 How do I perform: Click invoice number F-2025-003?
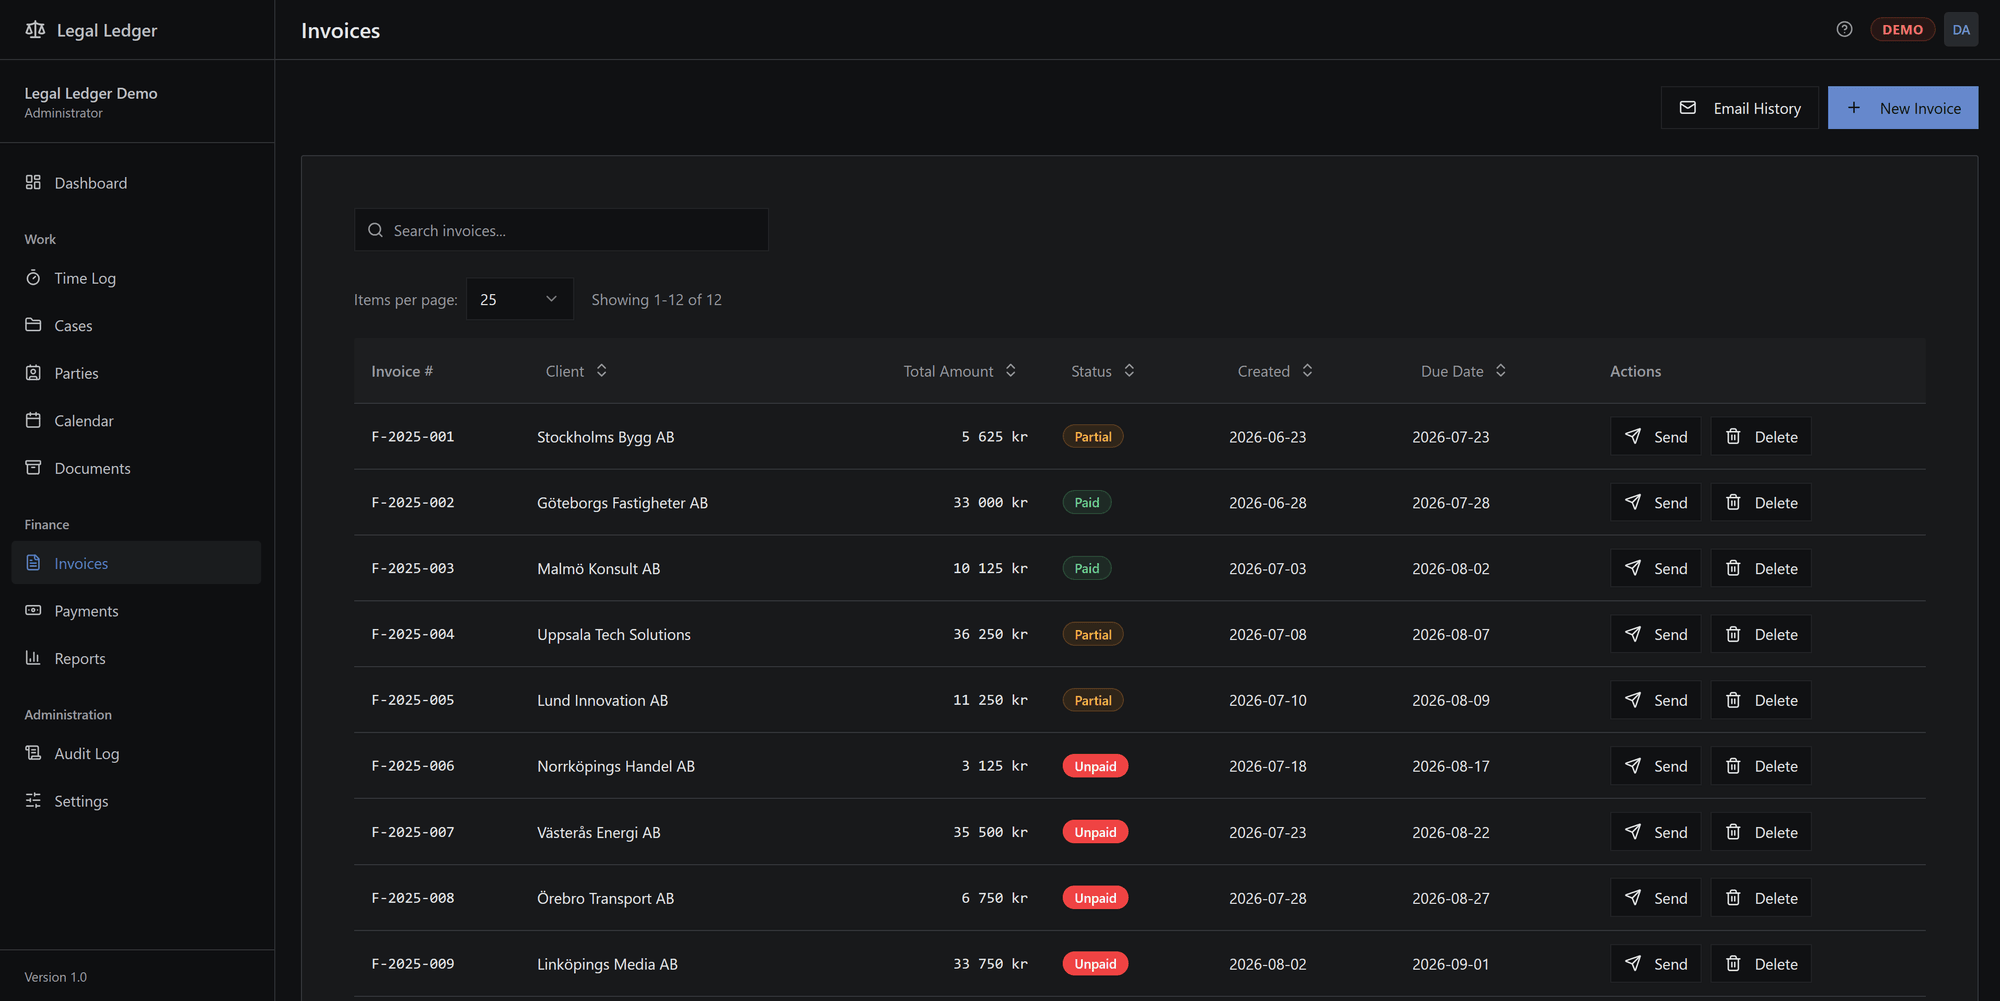(413, 569)
